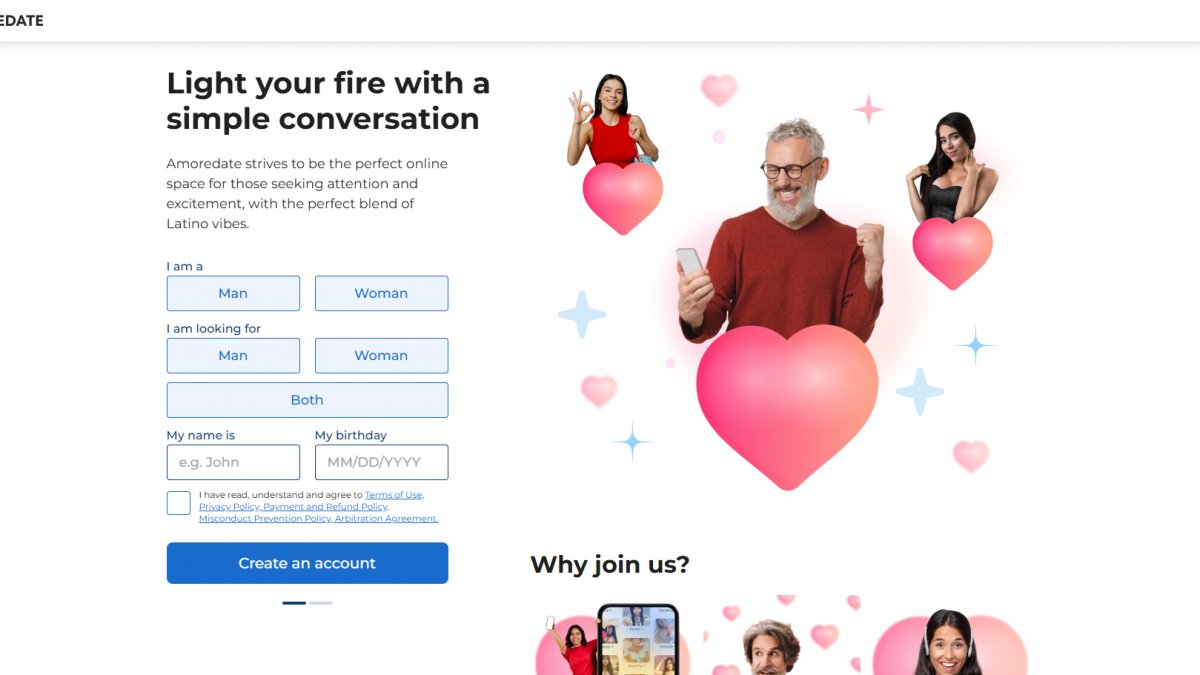
Task: Select the first active slide indicator dash
Action: (294, 603)
